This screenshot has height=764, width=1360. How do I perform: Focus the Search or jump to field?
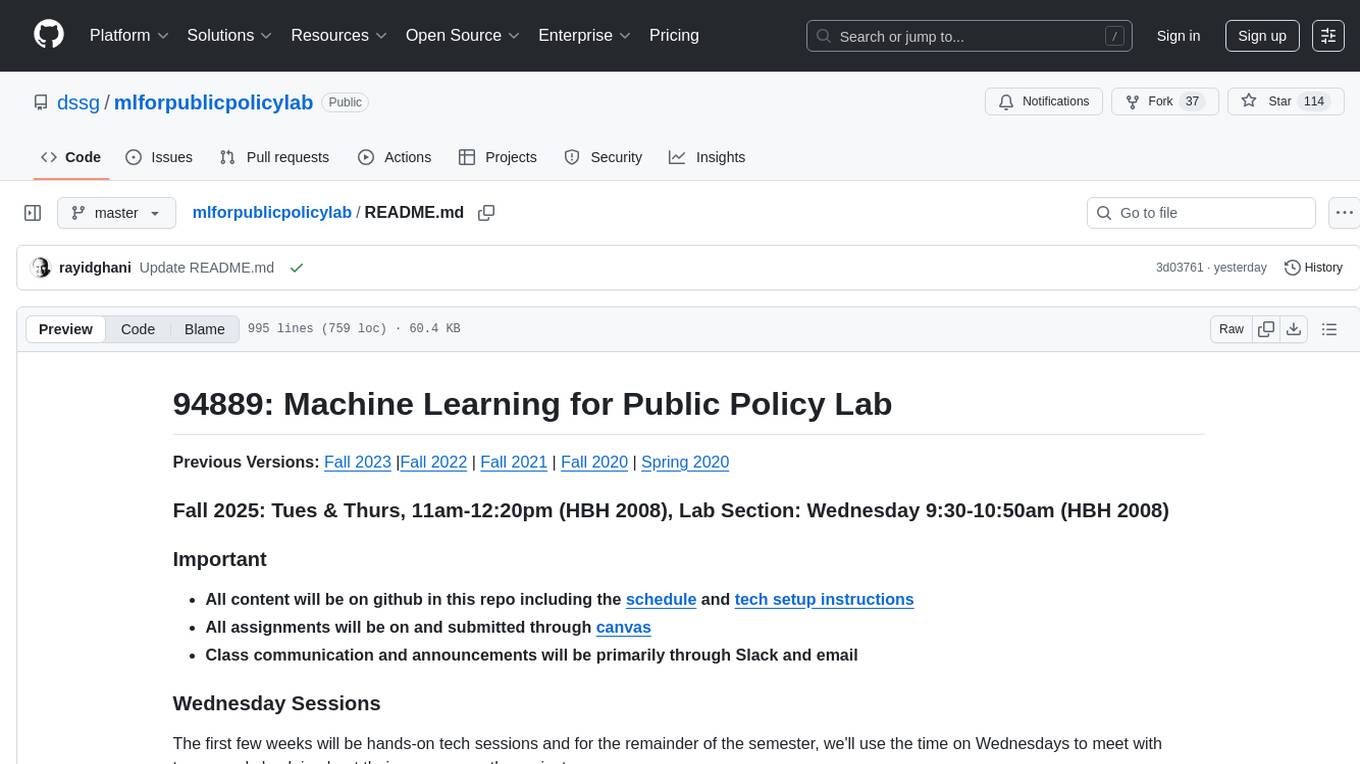coord(969,36)
